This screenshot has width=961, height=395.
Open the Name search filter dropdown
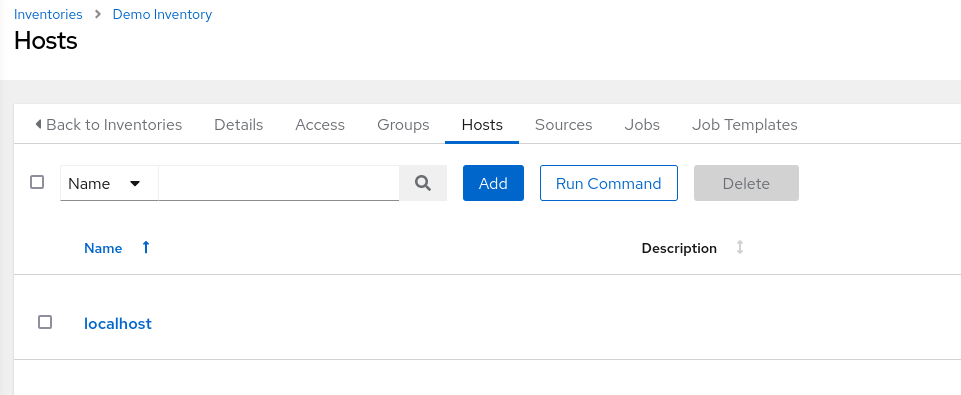109,183
